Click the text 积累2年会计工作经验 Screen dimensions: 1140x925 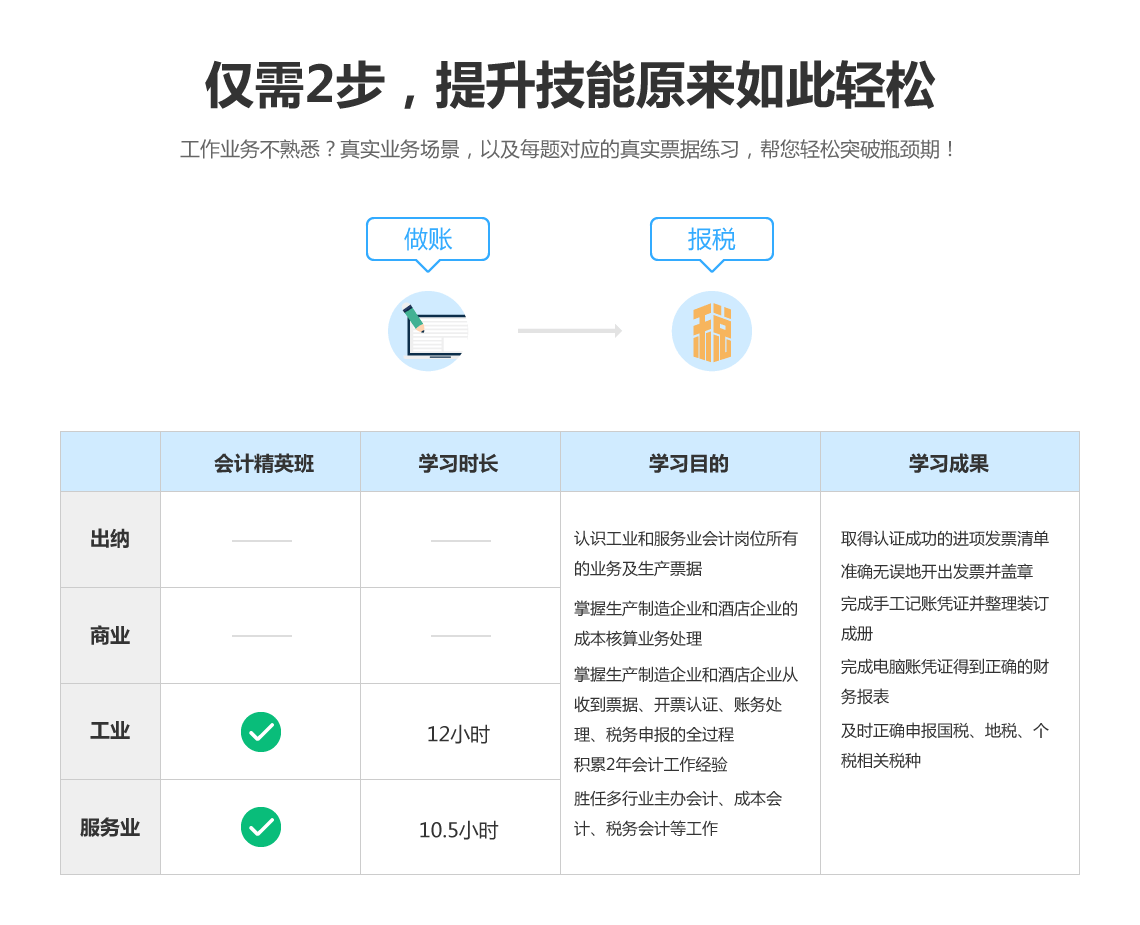(651, 765)
